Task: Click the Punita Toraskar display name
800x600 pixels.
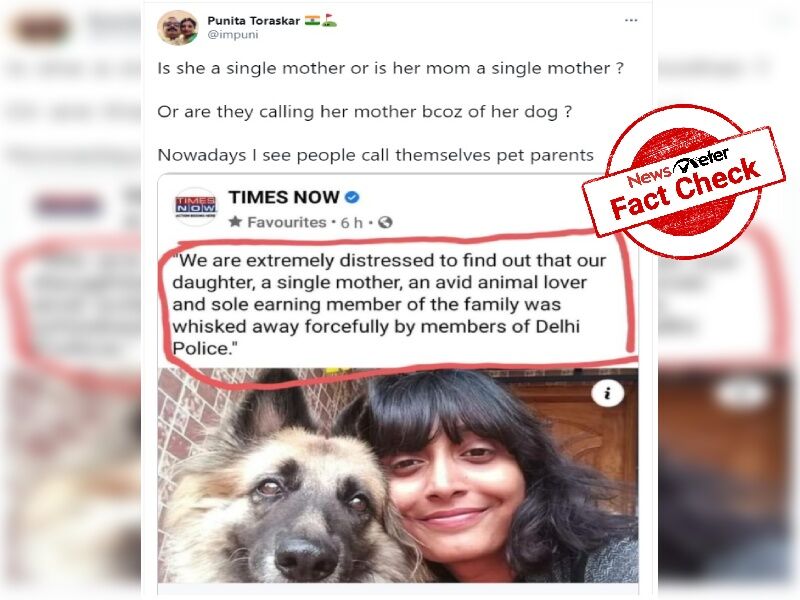Action: (x=254, y=21)
